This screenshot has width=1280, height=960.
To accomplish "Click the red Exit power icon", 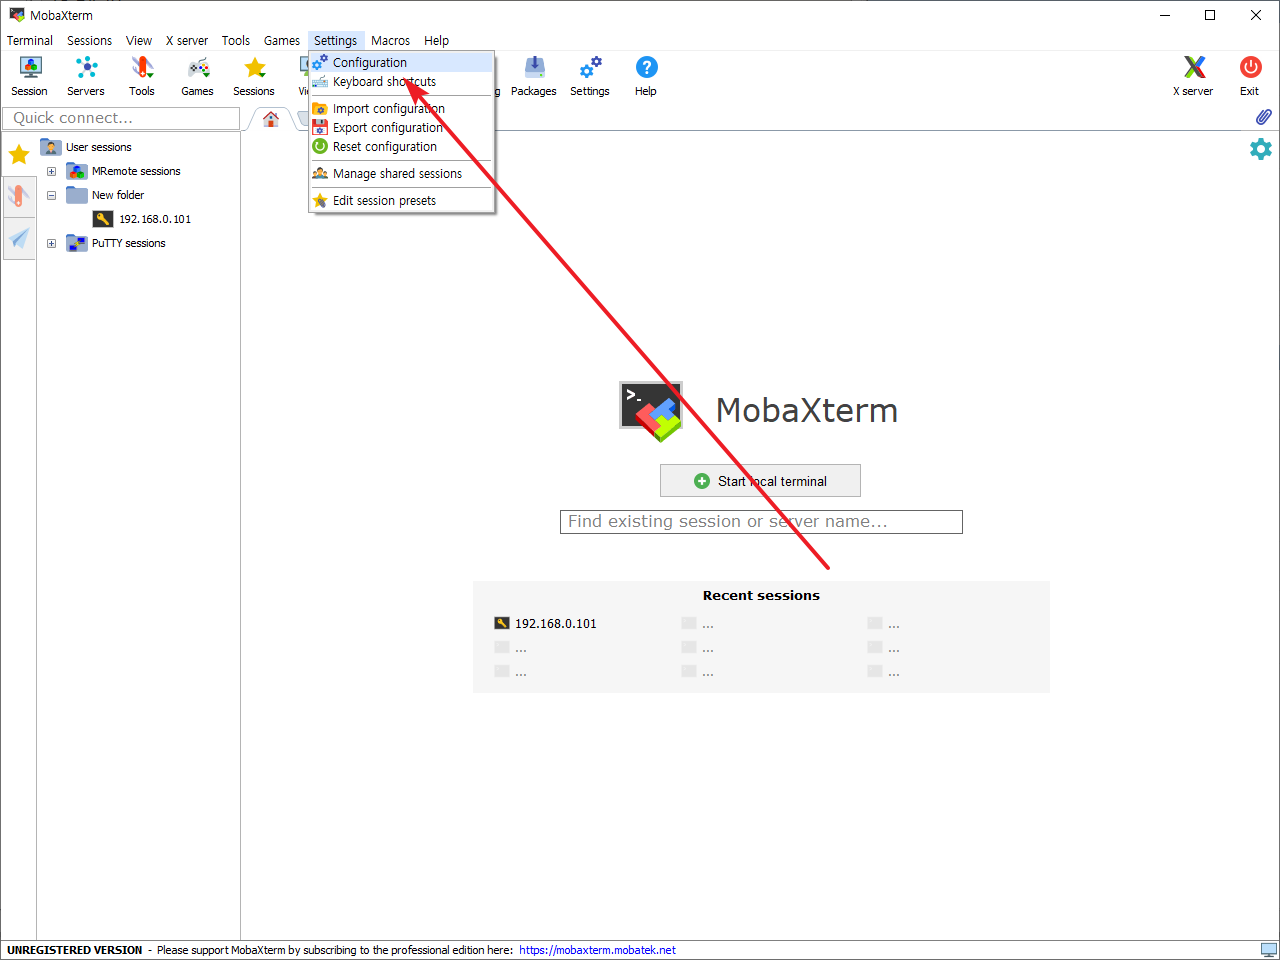I will 1250,76.
